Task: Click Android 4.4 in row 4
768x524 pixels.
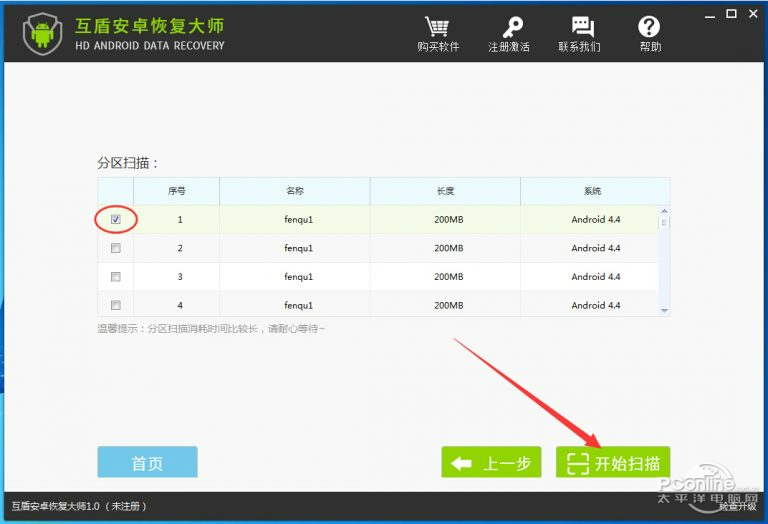Action: pyautogui.click(x=596, y=305)
